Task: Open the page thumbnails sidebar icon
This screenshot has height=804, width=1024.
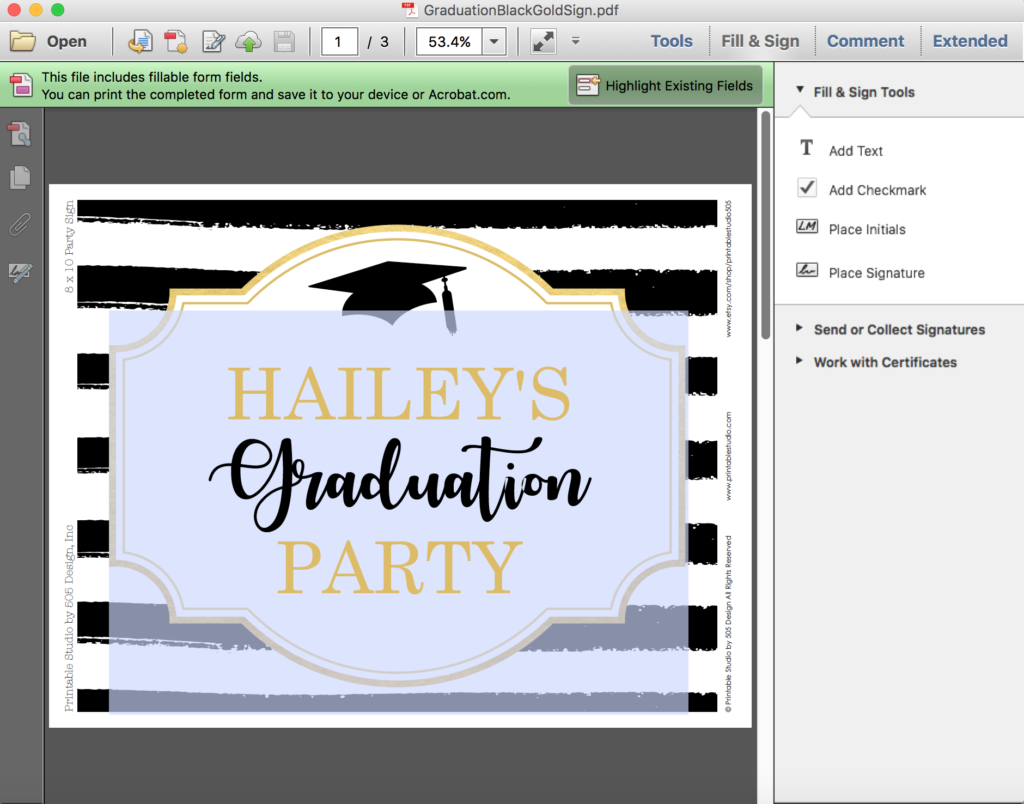Action: pyautogui.click(x=20, y=134)
